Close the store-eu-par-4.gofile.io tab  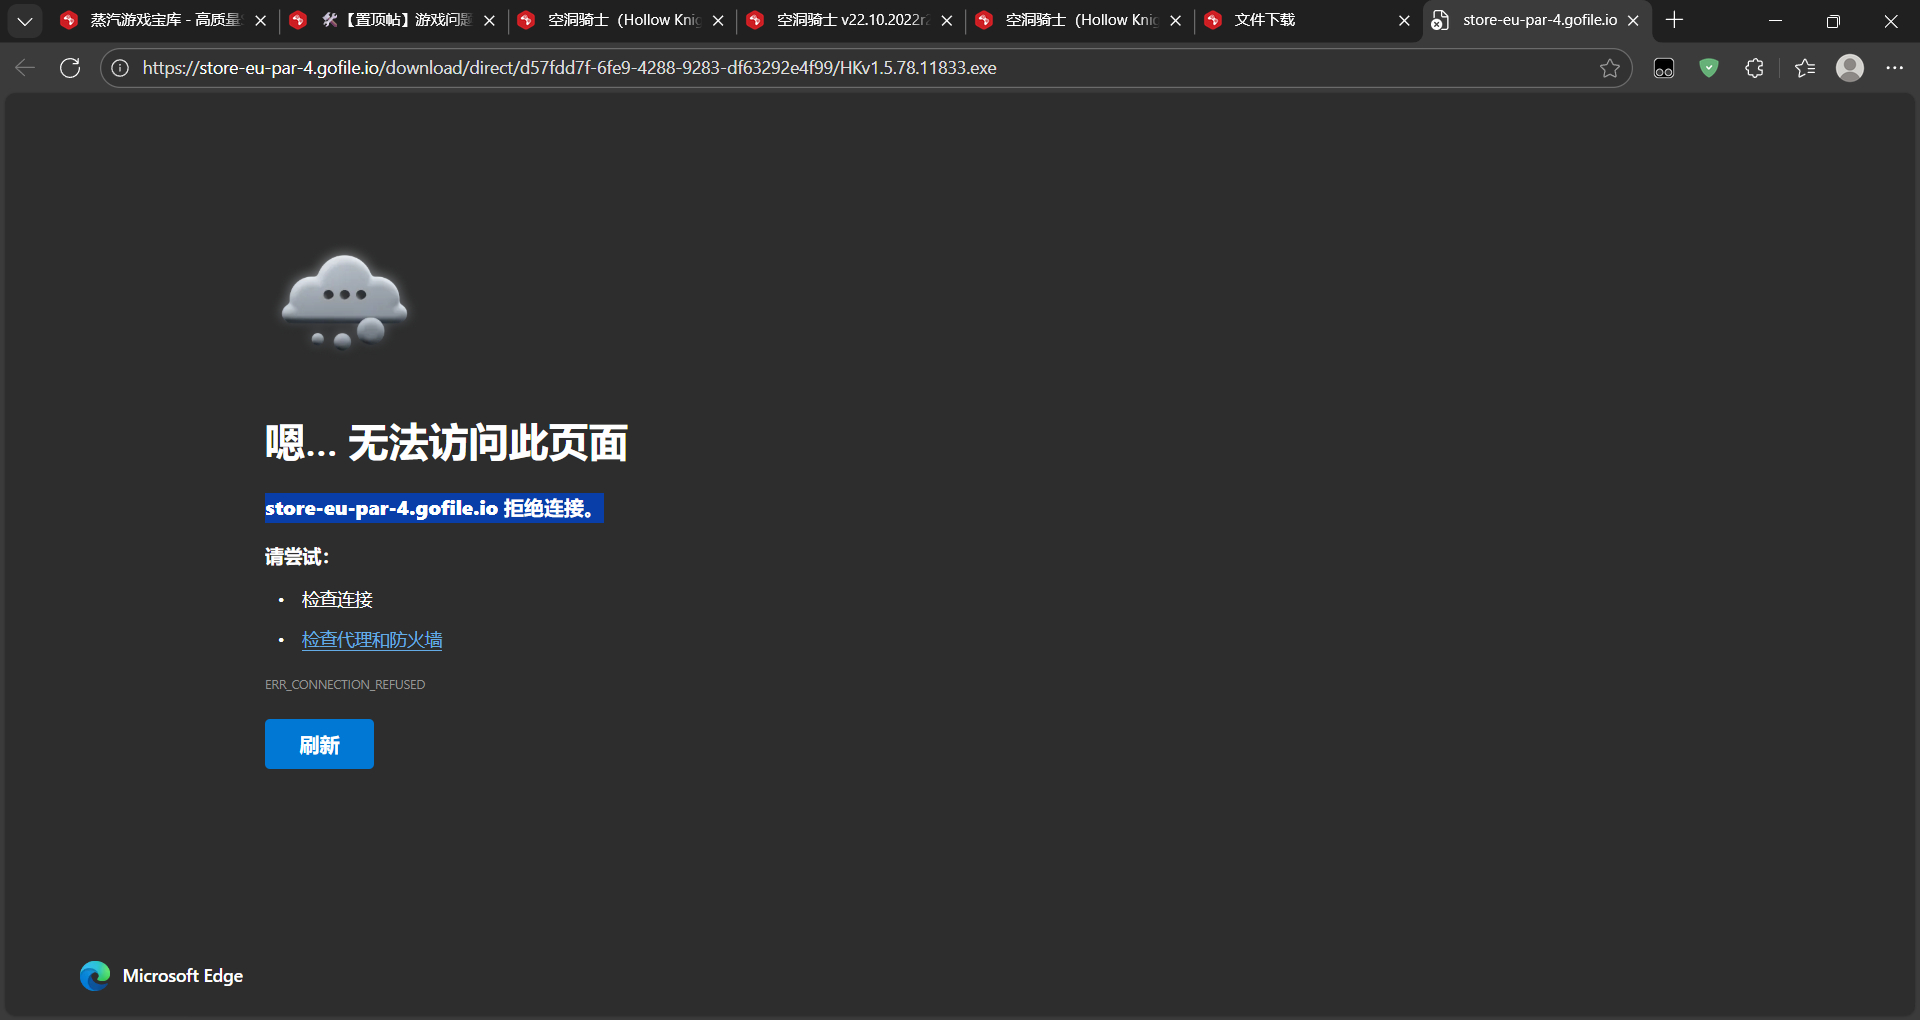(1633, 20)
